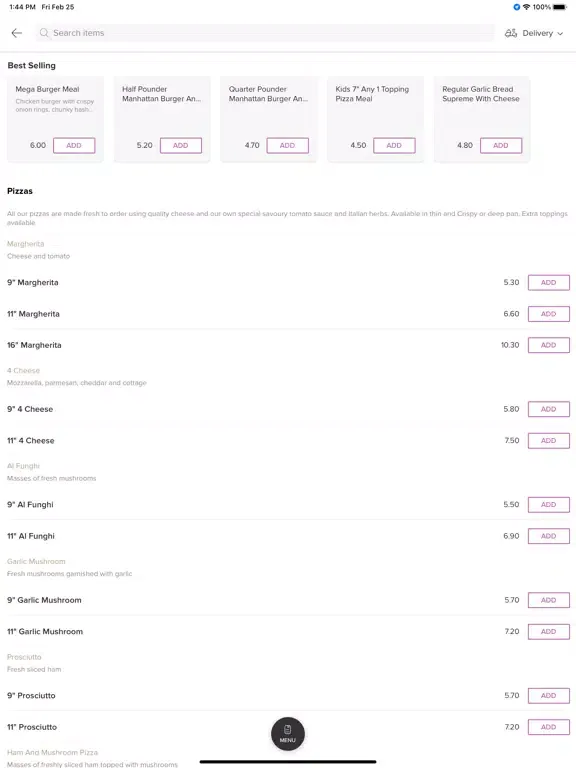576x768 pixels.
Task: Open the Quarter Pounder Manhattan Burger card
Action: (x=268, y=119)
